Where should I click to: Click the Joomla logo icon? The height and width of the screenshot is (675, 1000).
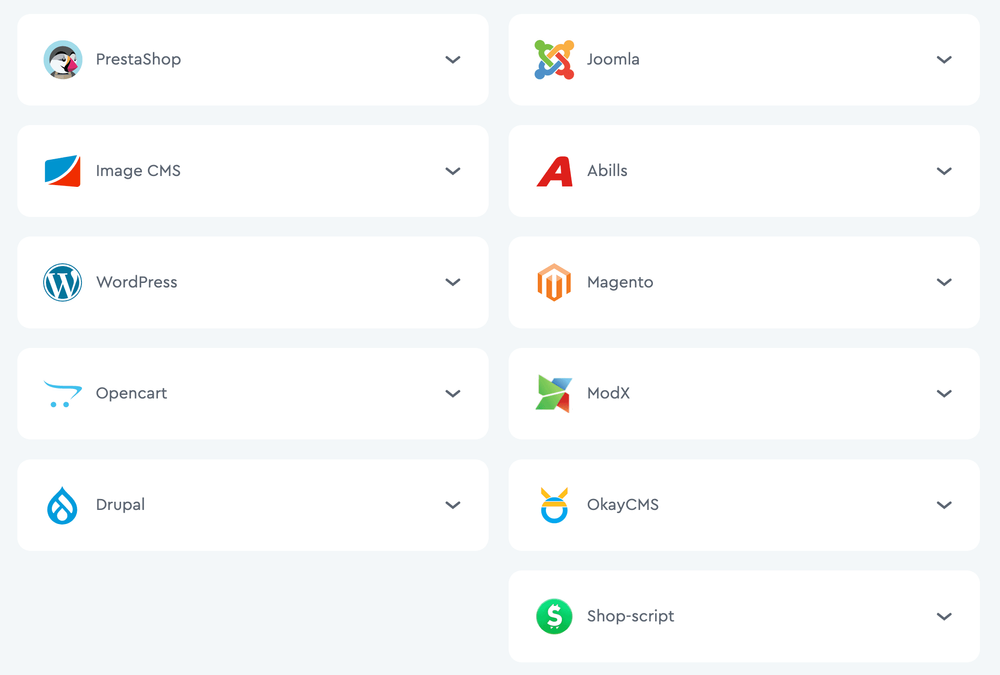[554, 60]
